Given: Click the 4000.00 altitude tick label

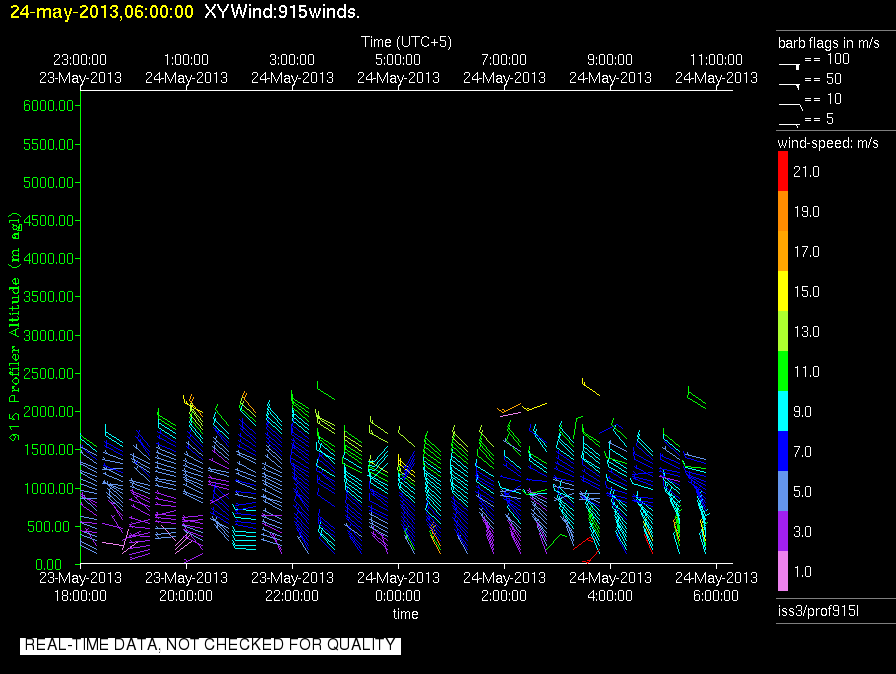Looking at the screenshot, I should point(49,259).
